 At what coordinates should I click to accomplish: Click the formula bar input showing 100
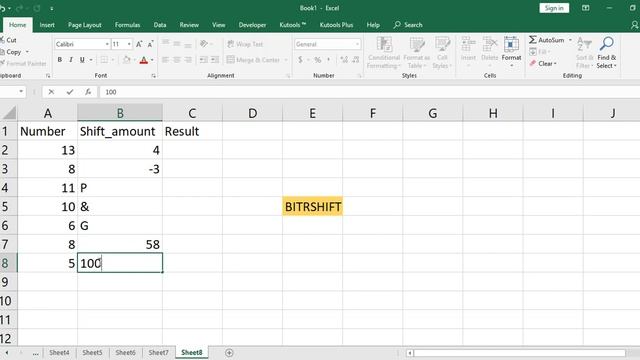click(x=369, y=92)
